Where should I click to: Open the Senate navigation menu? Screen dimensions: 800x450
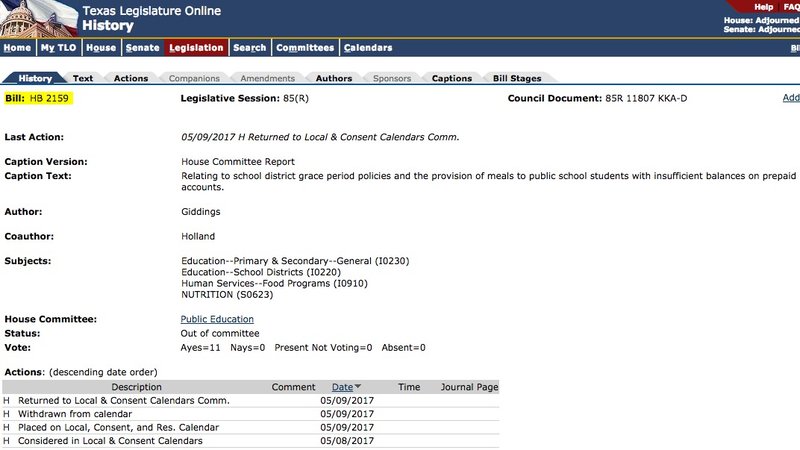pos(142,48)
